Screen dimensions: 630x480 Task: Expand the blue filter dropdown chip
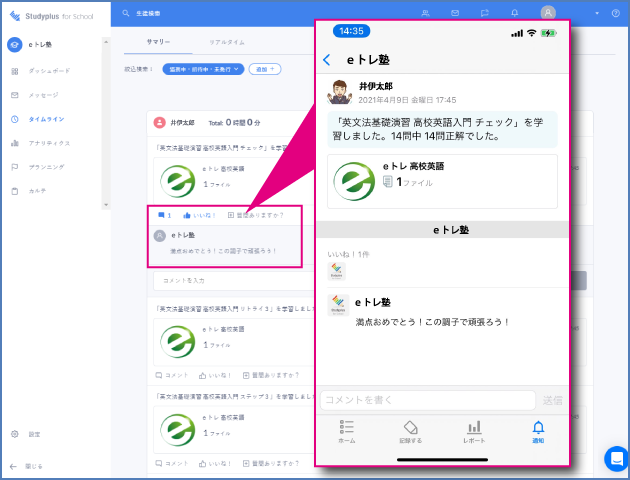coord(203,69)
